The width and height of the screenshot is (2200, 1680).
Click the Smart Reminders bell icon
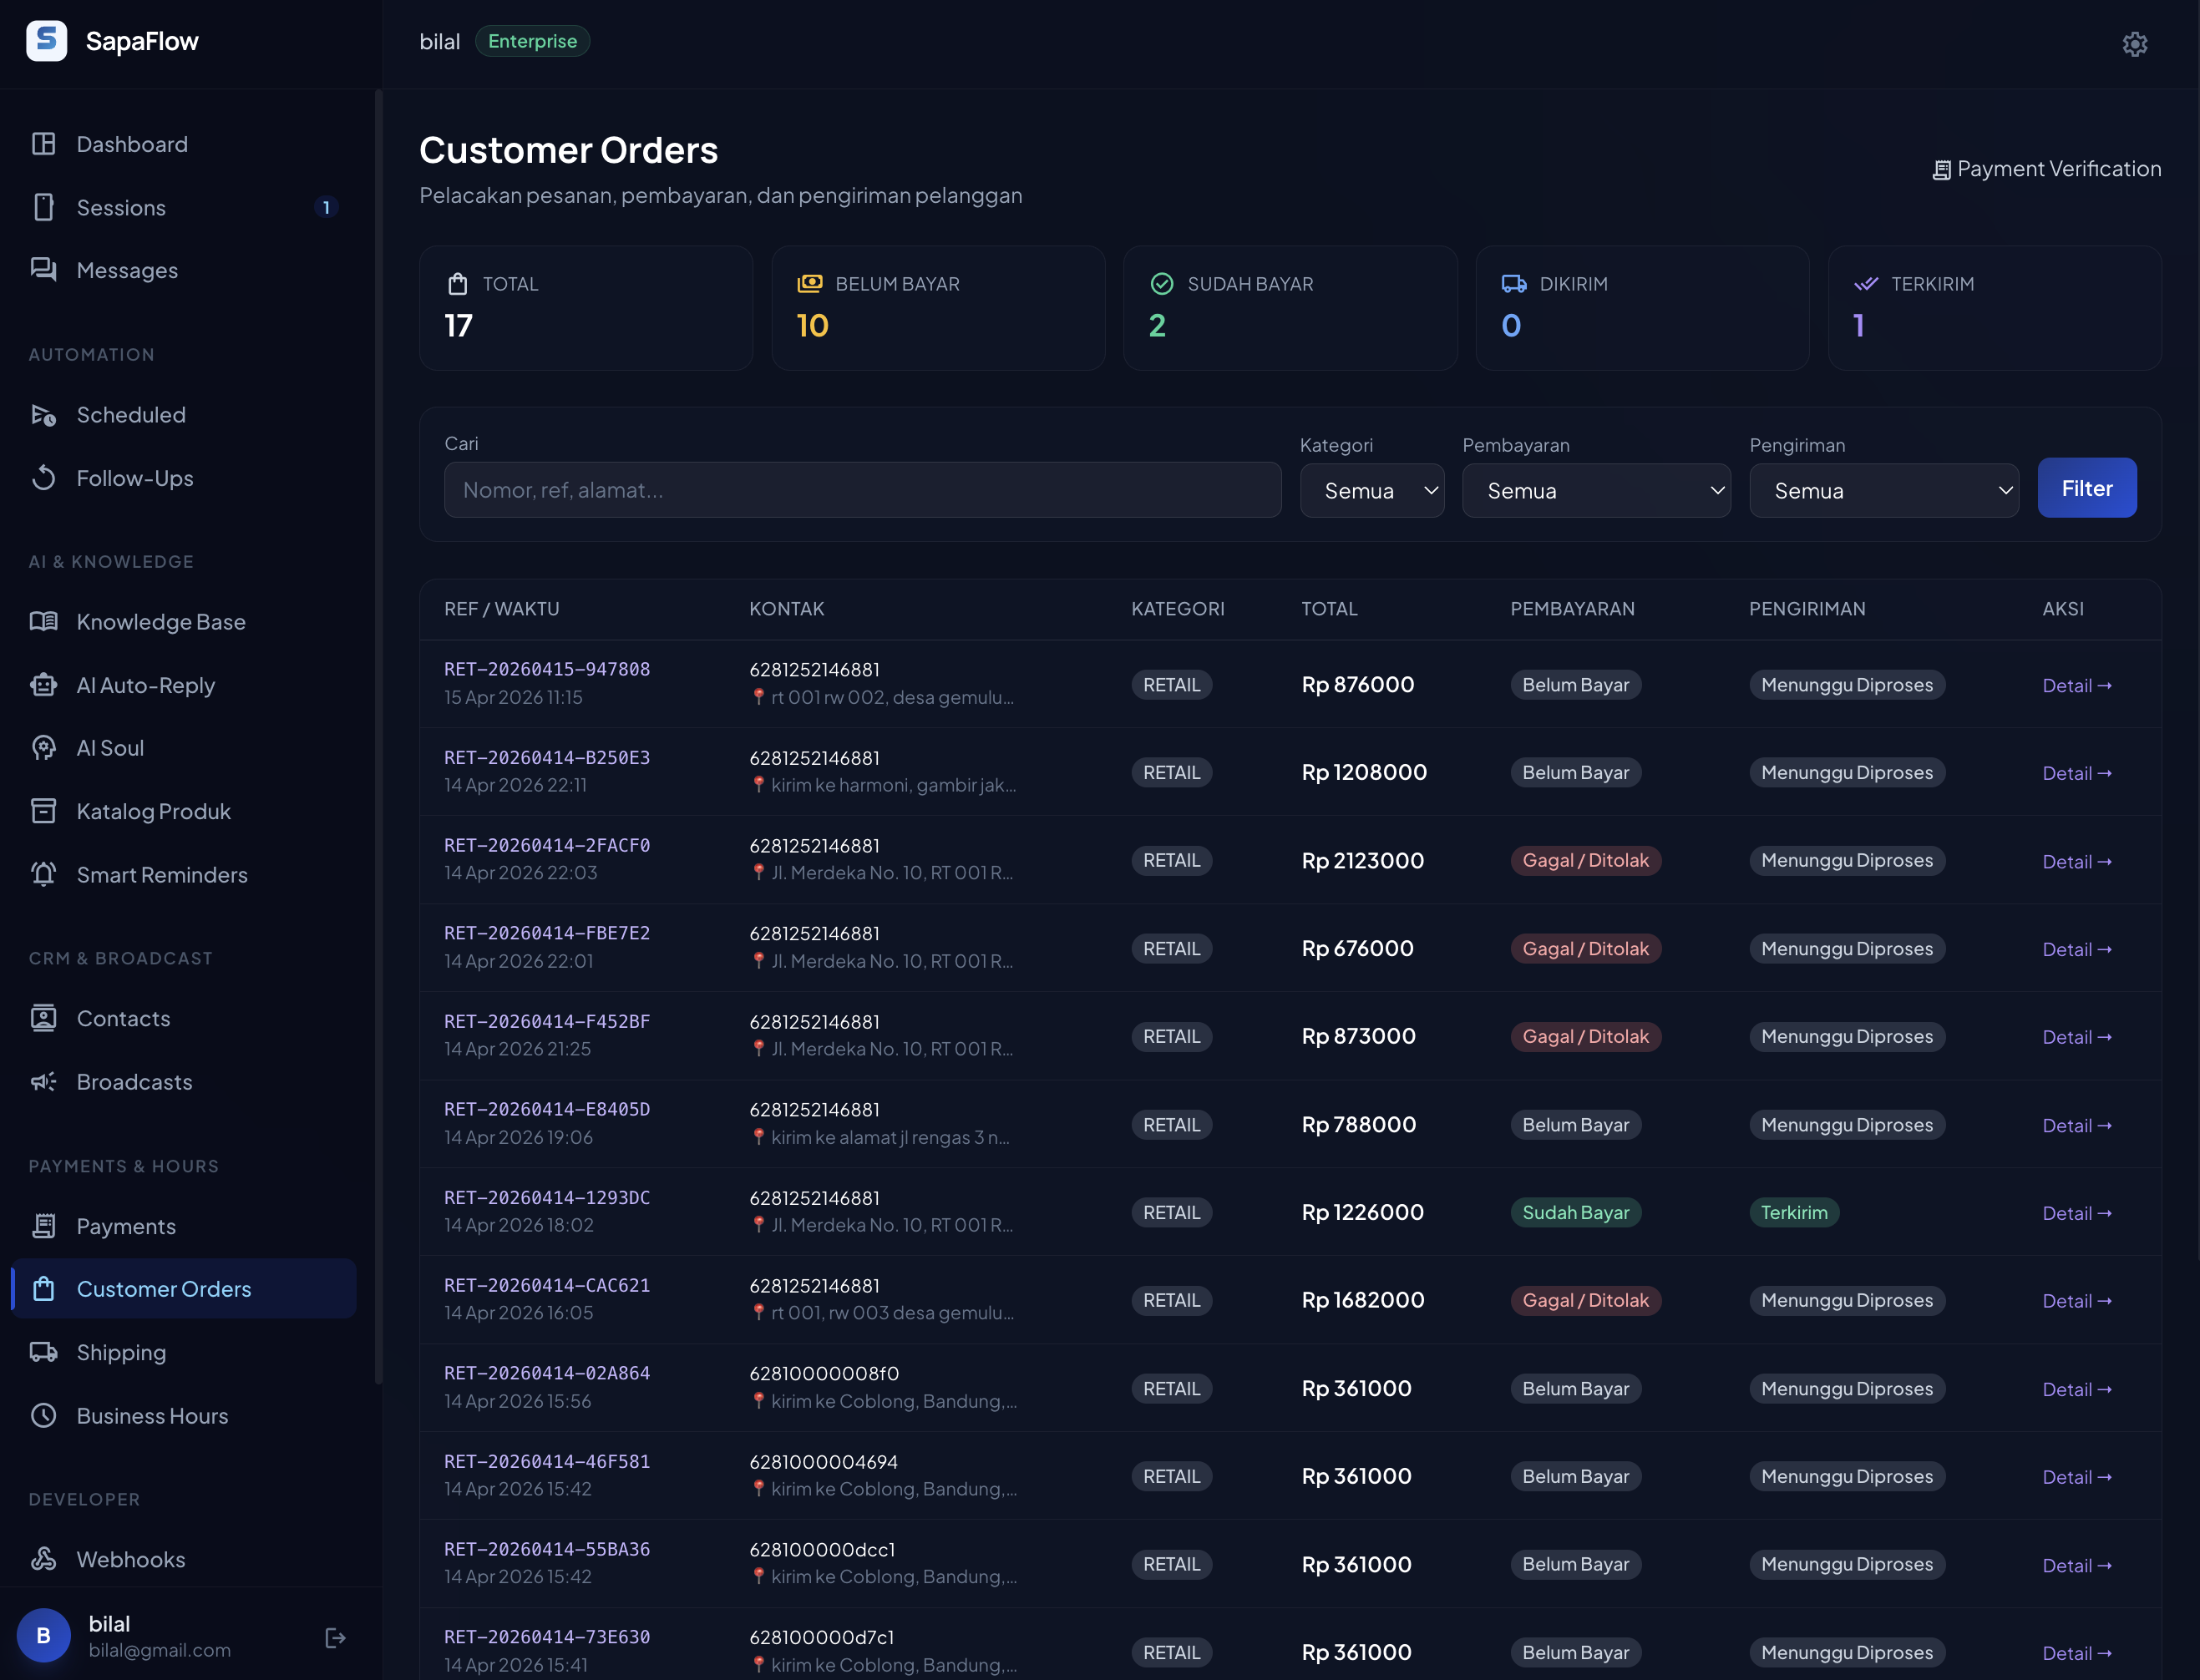(44, 874)
